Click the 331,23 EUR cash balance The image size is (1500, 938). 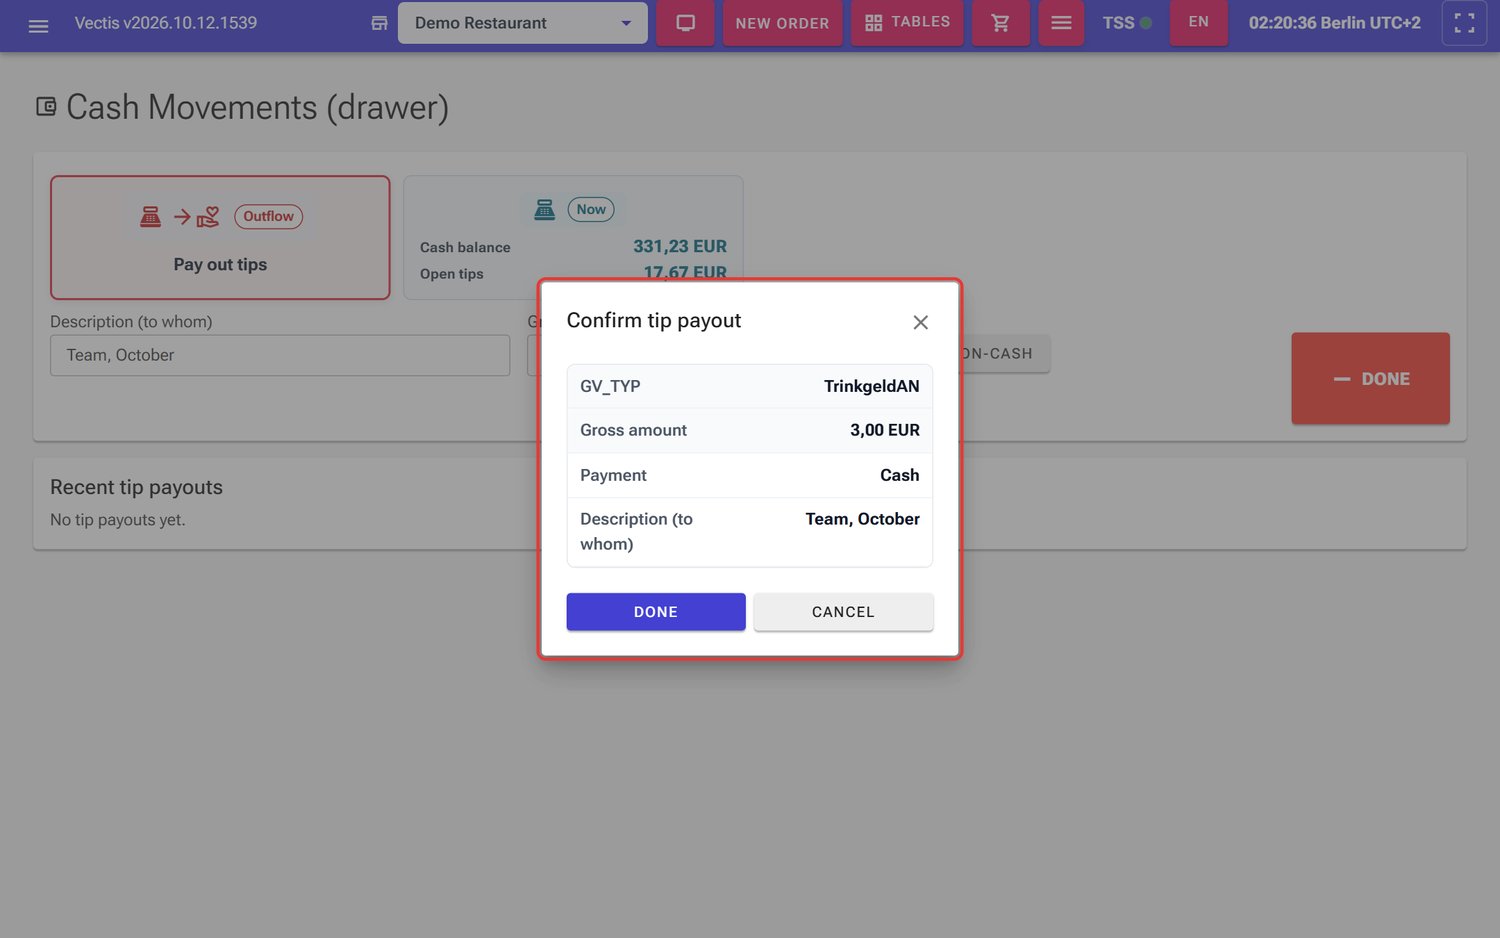click(x=680, y=246)
